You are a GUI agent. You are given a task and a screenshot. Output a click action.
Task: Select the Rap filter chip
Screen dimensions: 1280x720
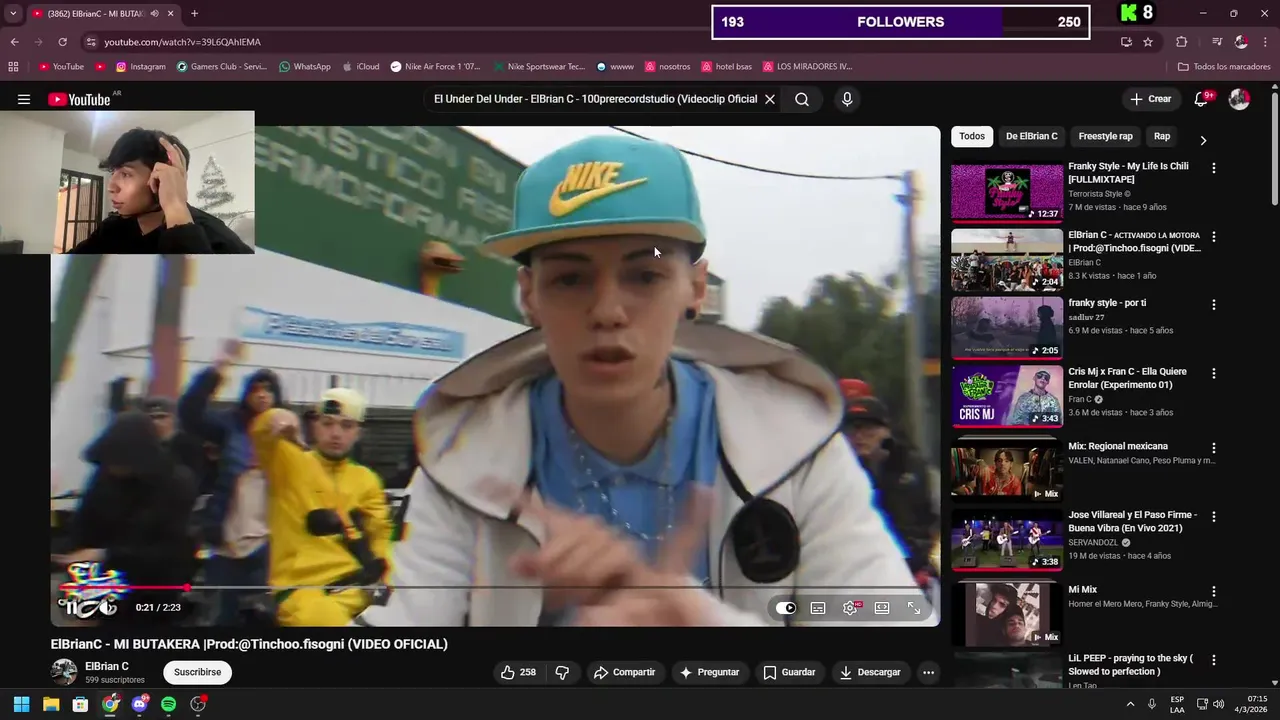[1162, 136]
